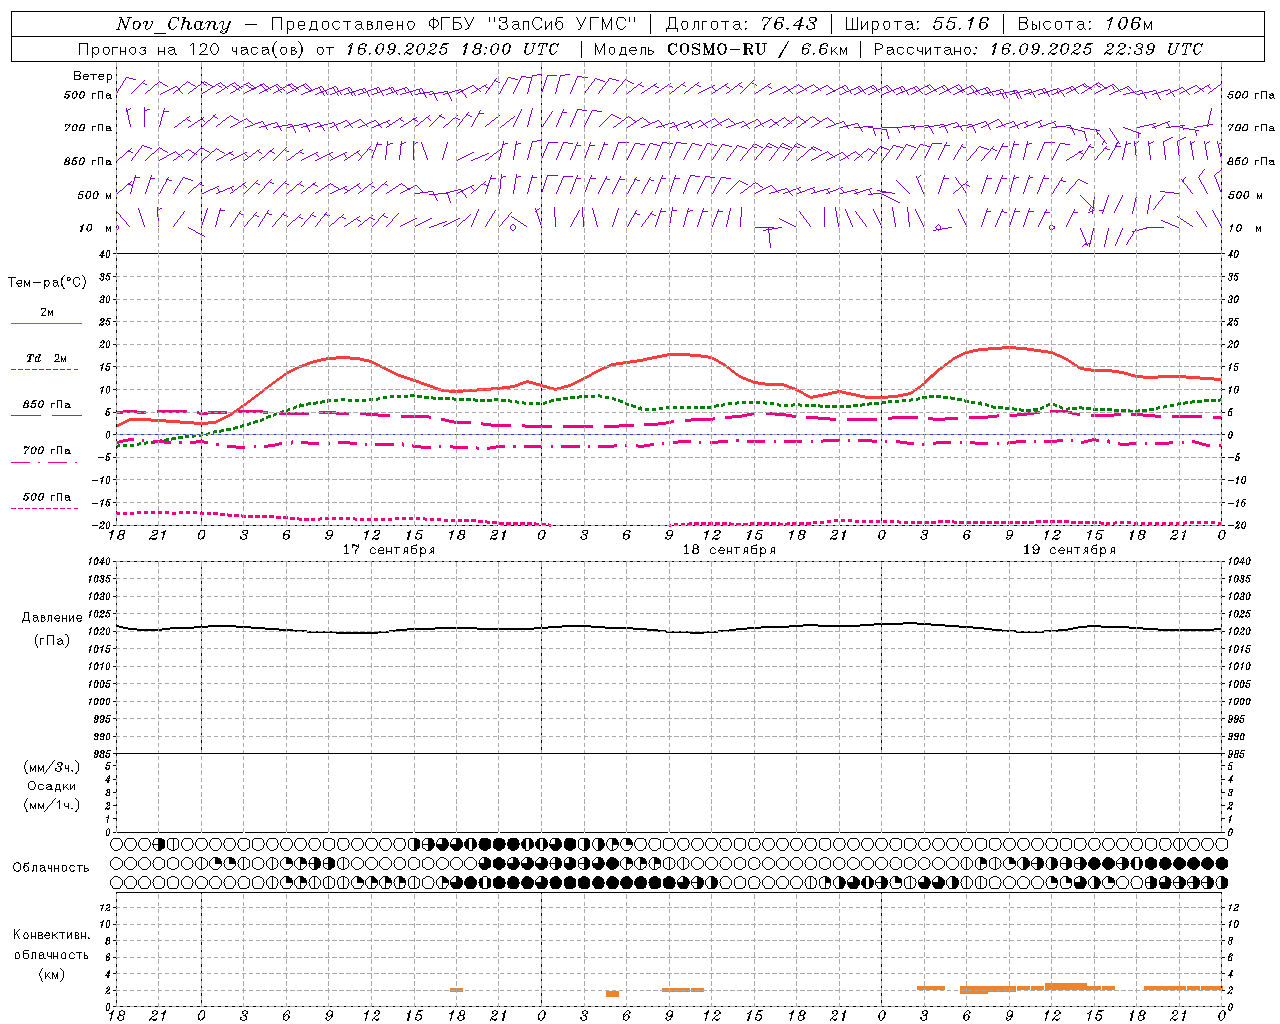Click the Td 2м dew point legend label
Viewport: 1280px width, 1024px height.
coord(47,358)
